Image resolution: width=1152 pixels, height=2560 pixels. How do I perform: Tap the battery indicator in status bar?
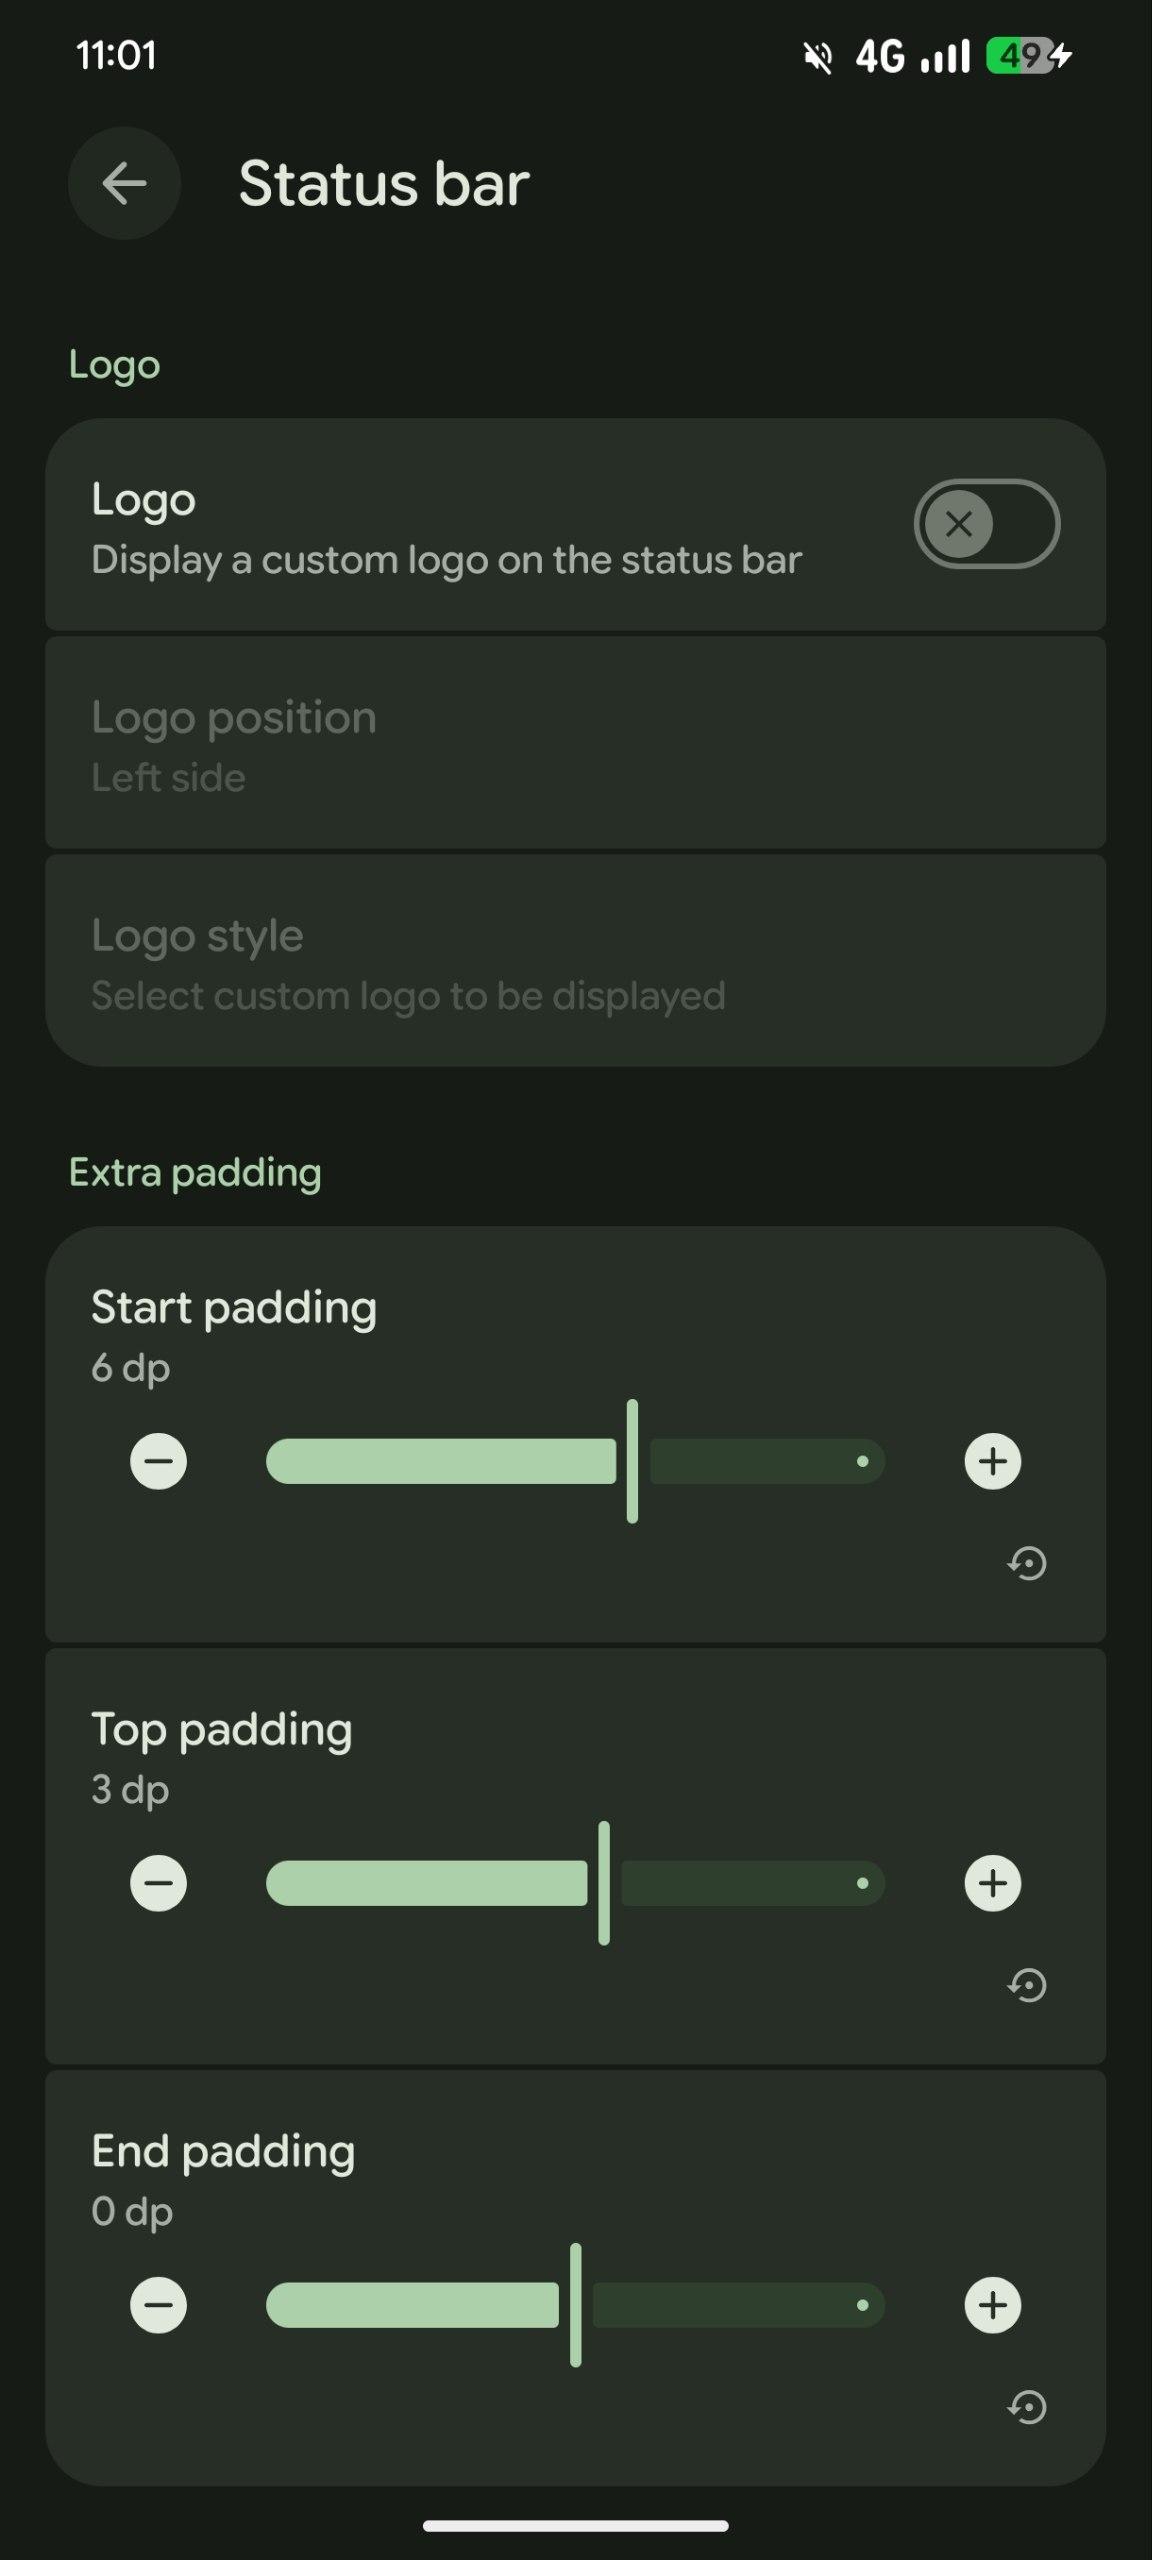pyautogui.click(x=1027, y=56)
